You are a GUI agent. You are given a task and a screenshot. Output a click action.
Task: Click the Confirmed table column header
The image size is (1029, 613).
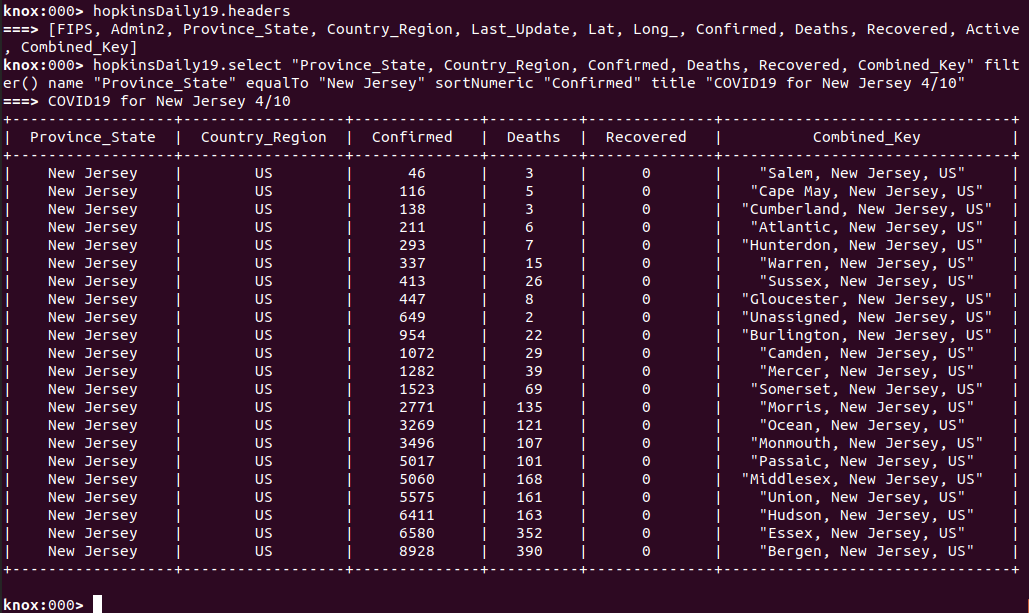(x=412, y=137)
